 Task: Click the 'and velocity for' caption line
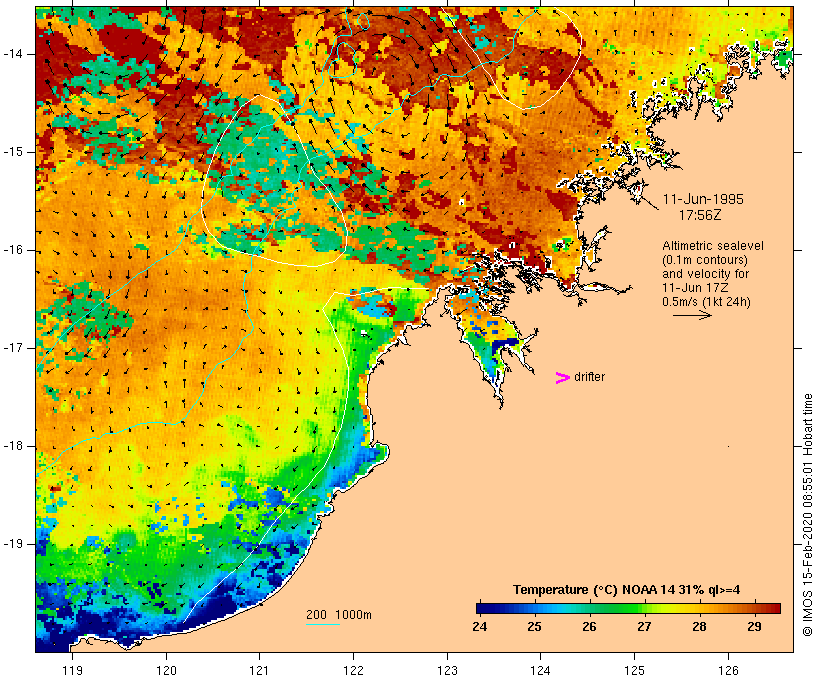pos(705,274)
